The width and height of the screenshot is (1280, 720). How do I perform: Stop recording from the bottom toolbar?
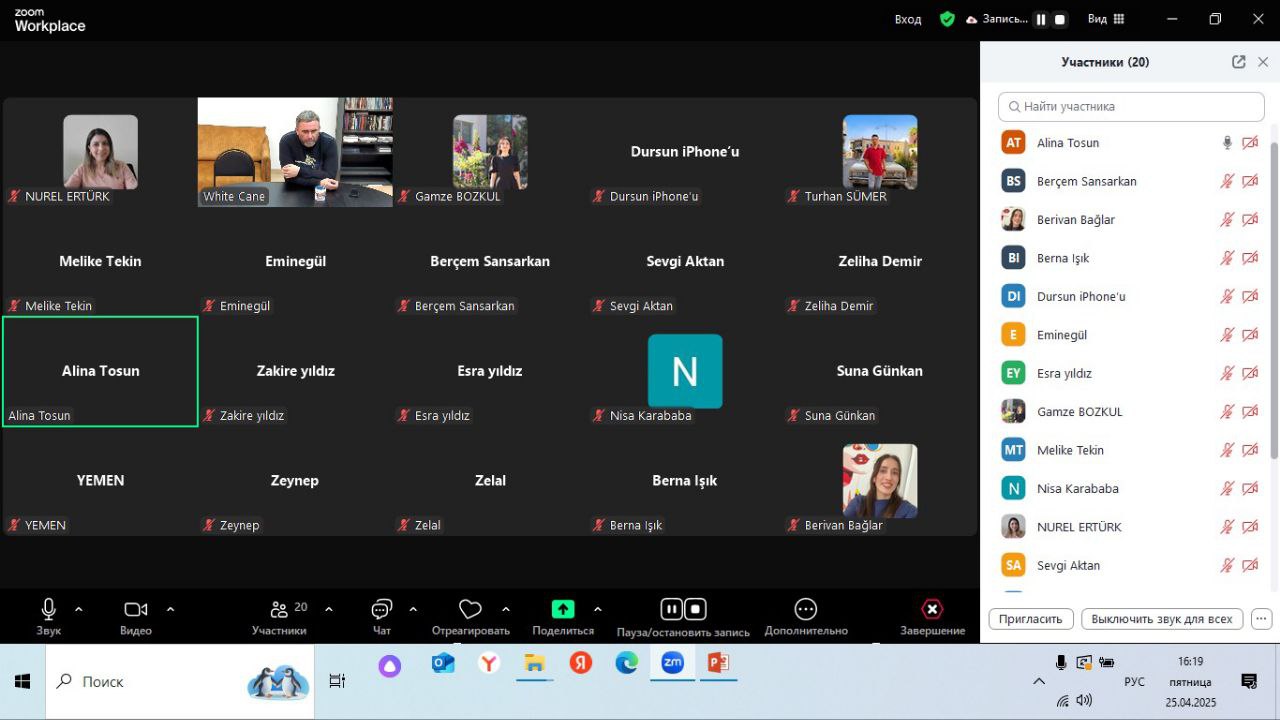(x=695, y=609)
